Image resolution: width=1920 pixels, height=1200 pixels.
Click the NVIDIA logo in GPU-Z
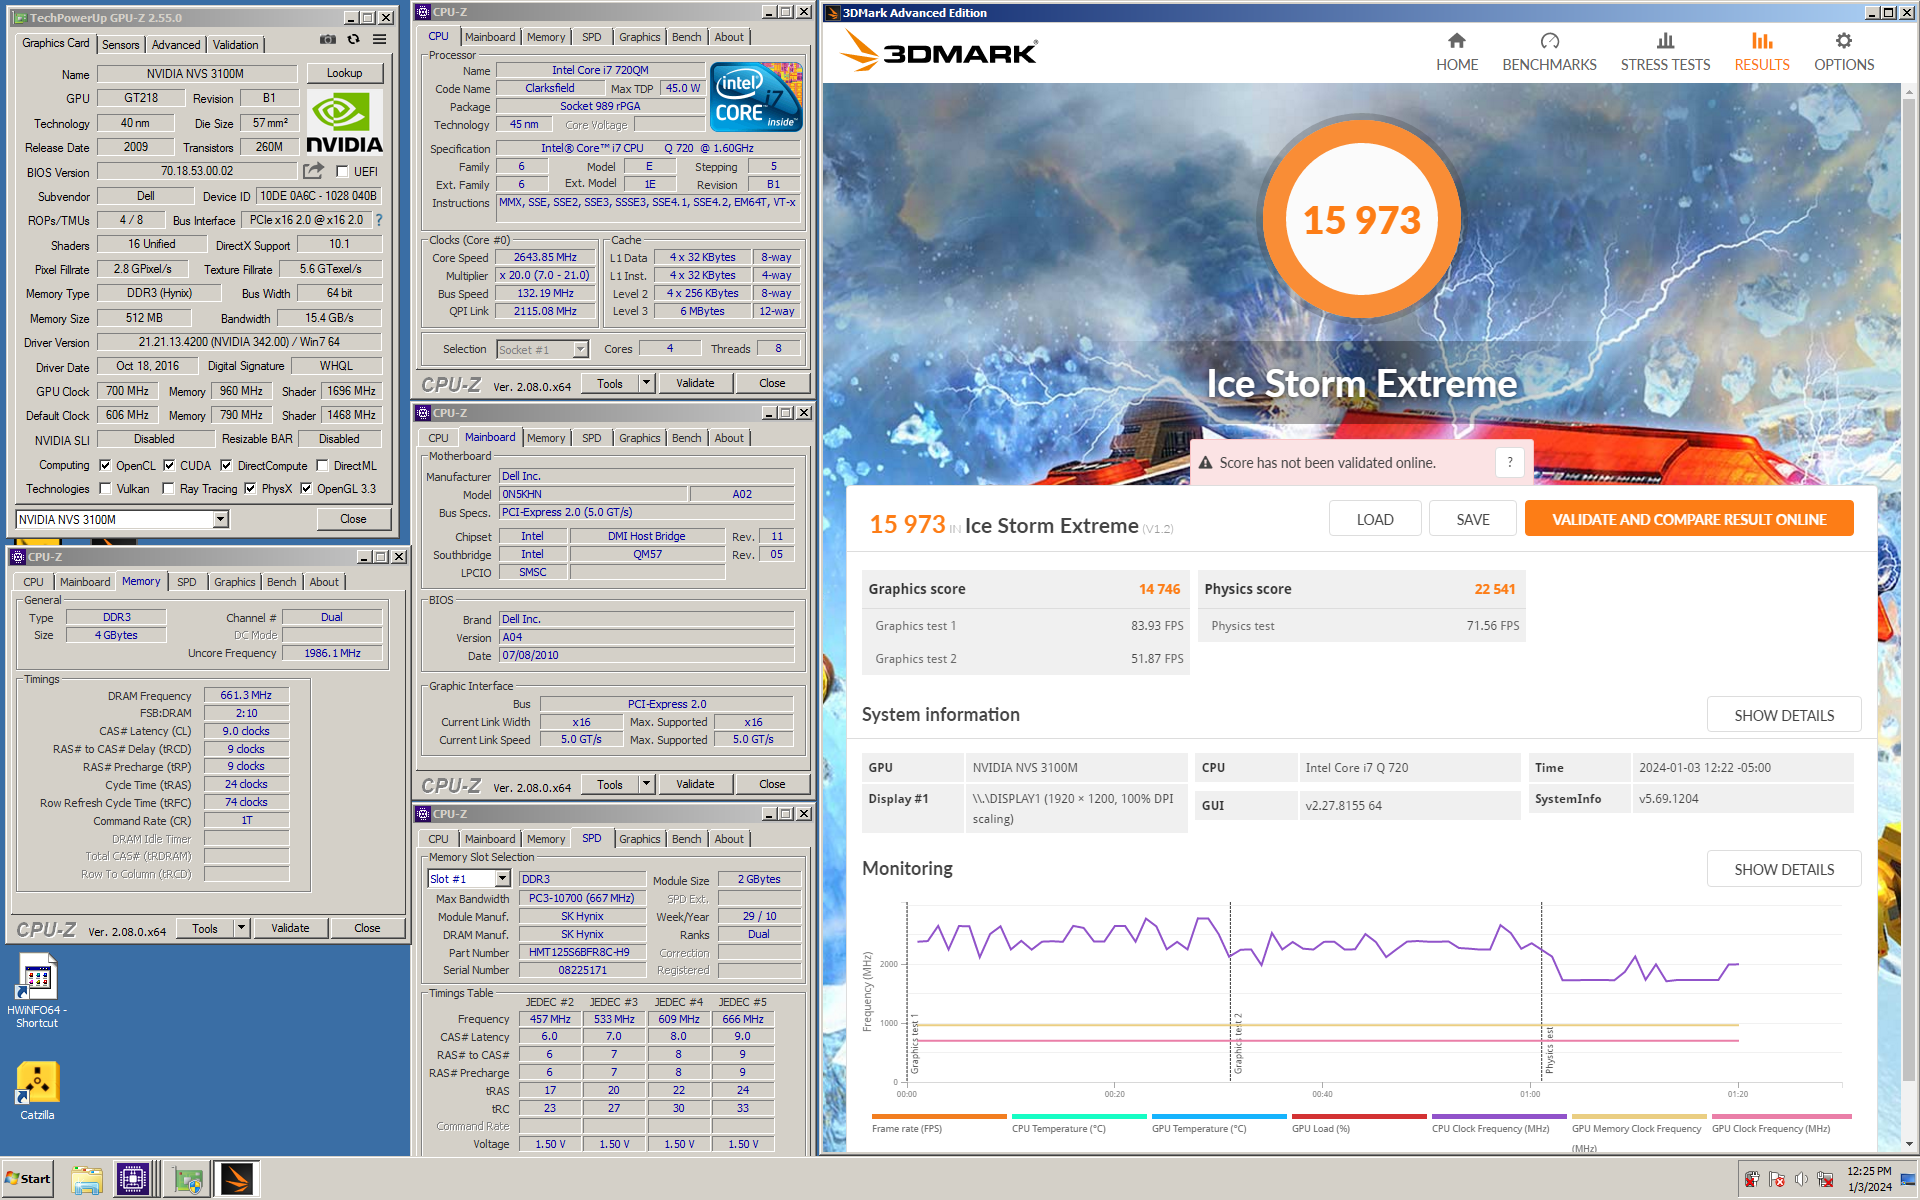click(x=344, y=123)
